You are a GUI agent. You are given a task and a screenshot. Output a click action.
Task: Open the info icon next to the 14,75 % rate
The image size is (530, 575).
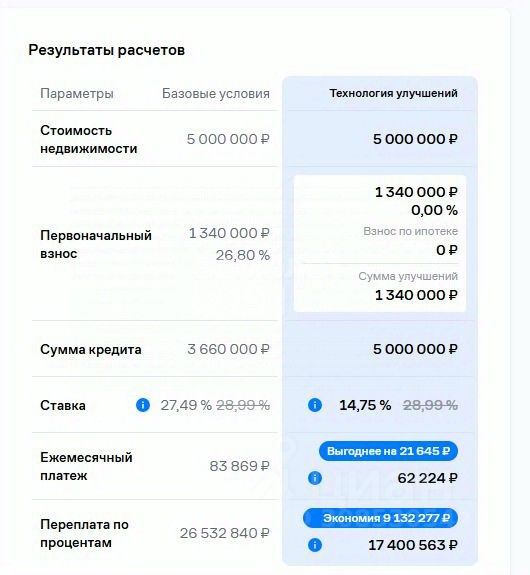tap(315, 405)
